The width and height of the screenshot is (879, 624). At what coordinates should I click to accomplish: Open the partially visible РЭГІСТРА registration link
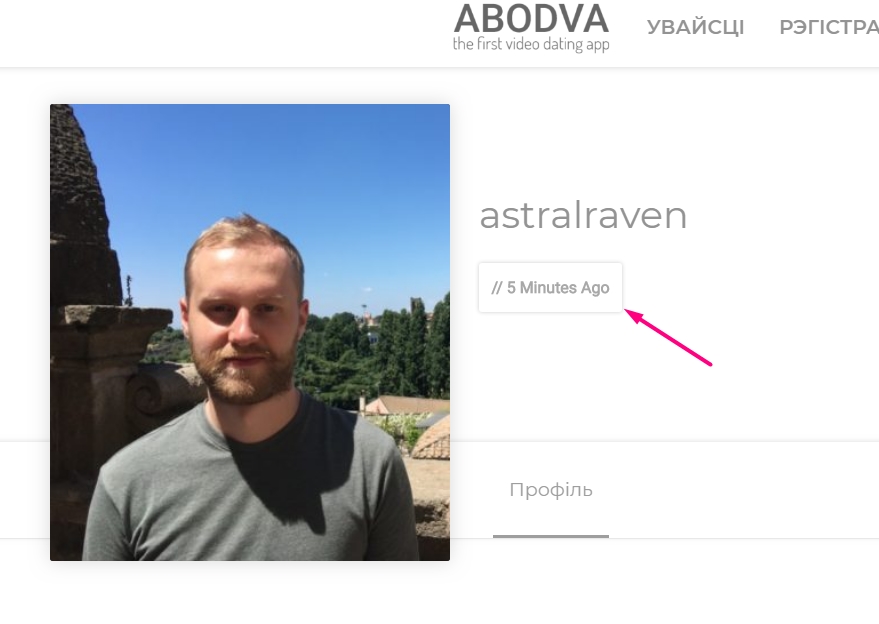tap(829, 27)
